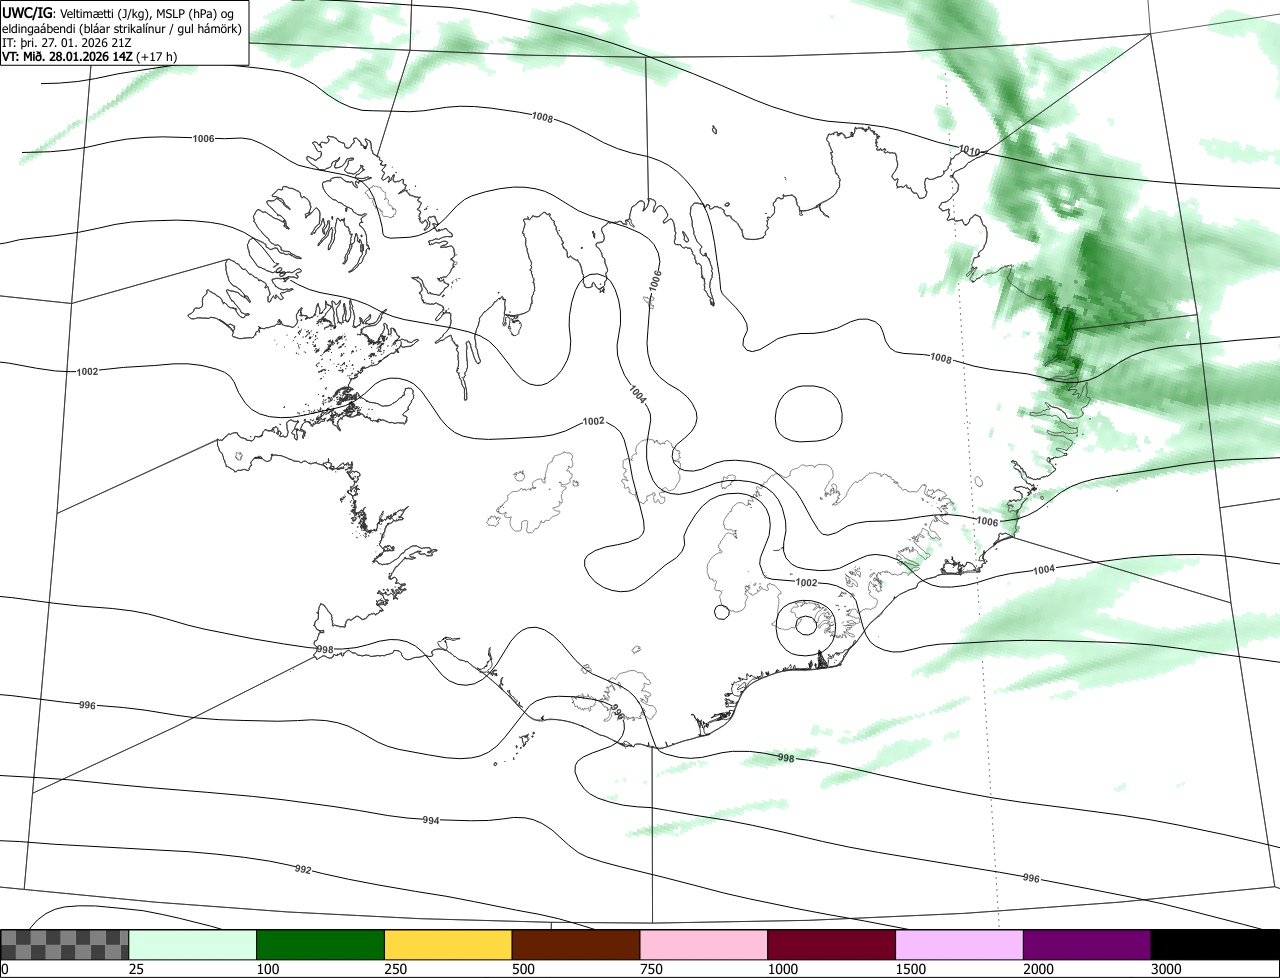Click the legend value 100
1280x978 pixels.
(267, 969)
